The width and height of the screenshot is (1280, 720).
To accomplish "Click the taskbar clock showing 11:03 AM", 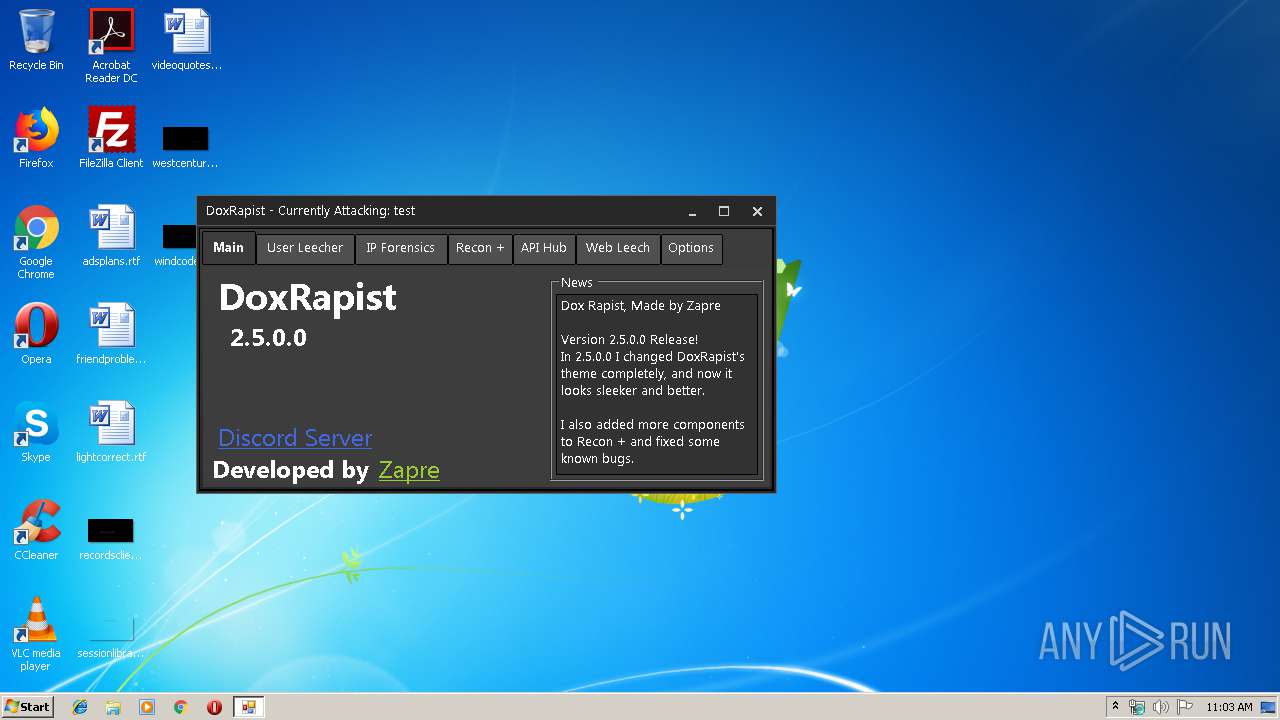I will (1229, 707).
